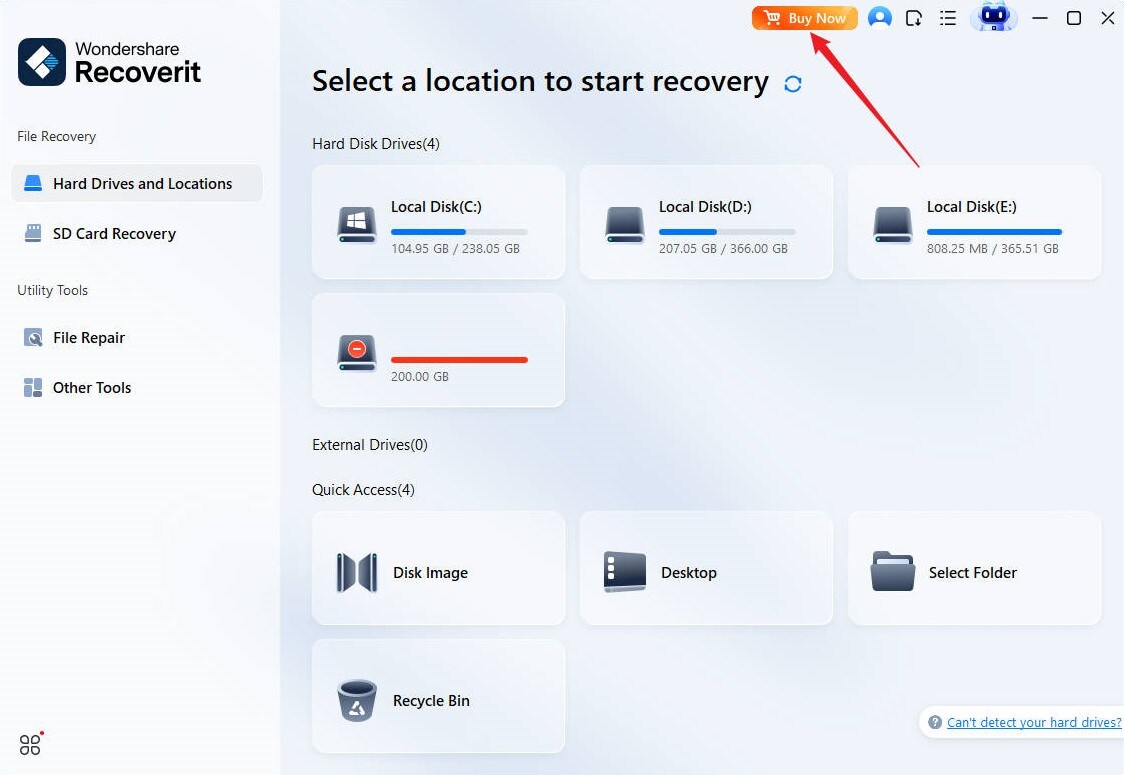Screen dimensions: 1124x775
Task: Click the user account avatar icon
Action: (x=879, y=18)
